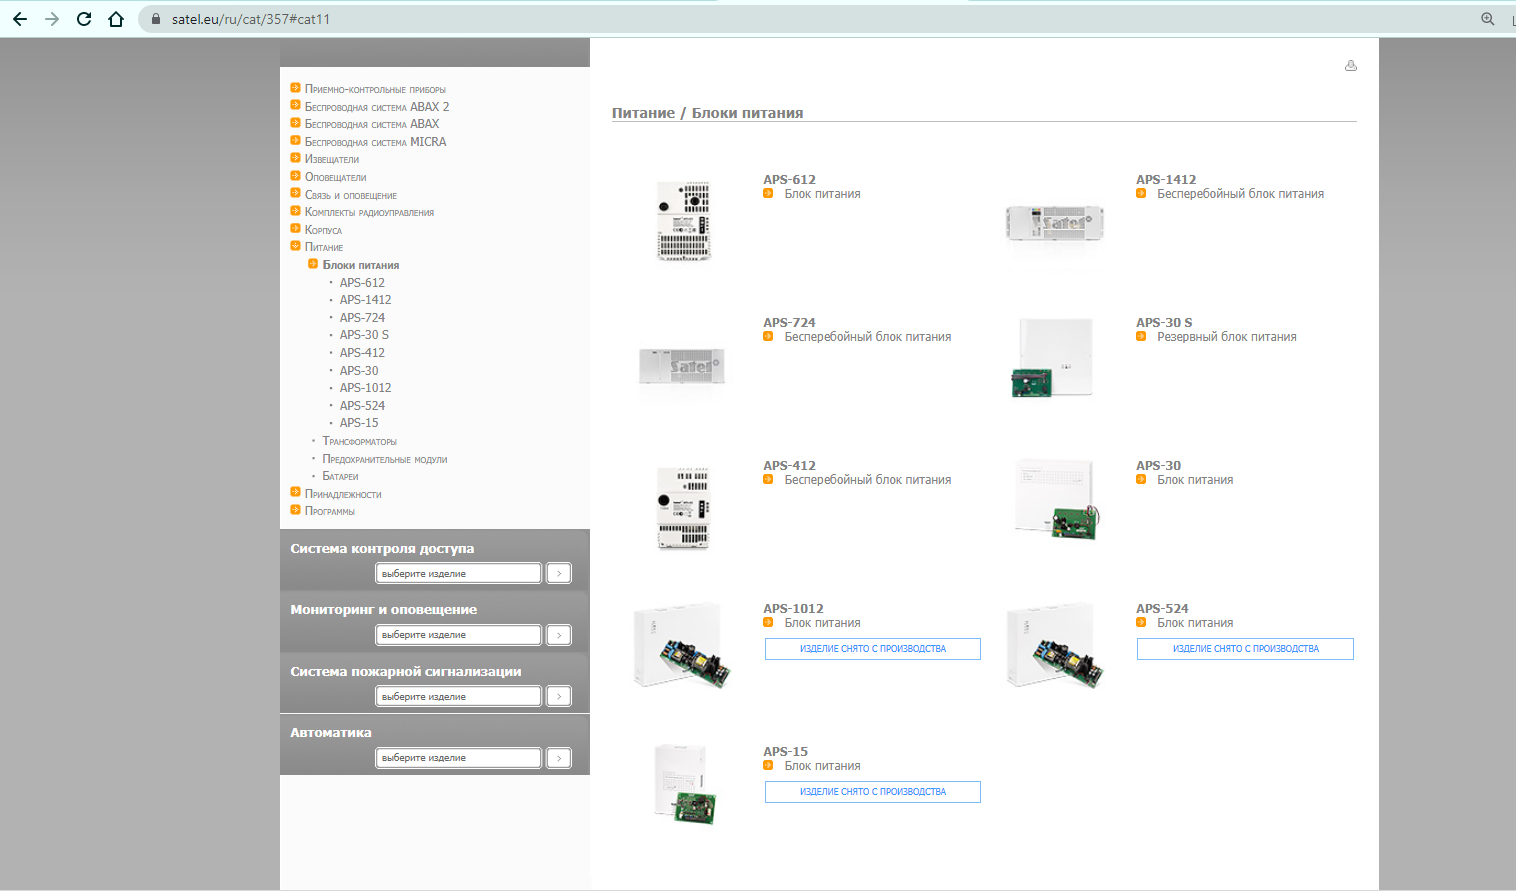The height and width of the screenshot is (893, 1516).
Task: Click APS-1012 product image
Action: tap(682, 645)
